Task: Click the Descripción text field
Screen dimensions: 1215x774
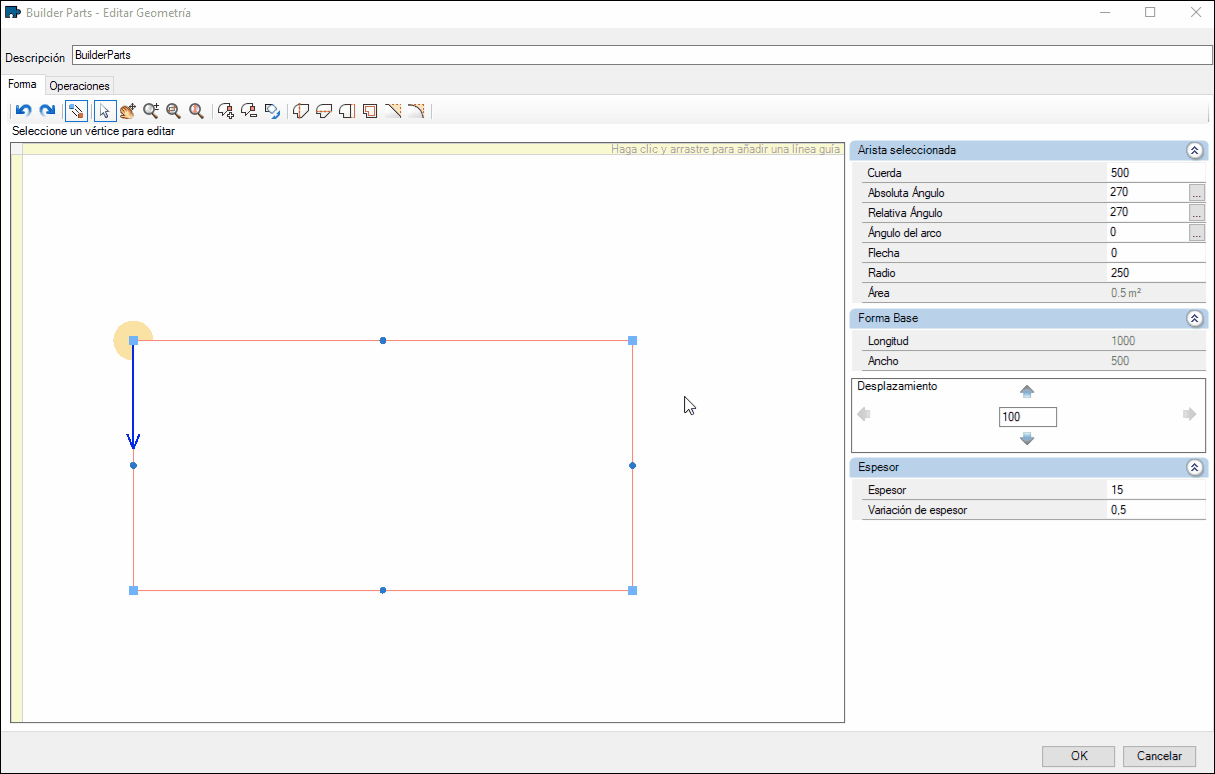Action: pos(642,55)
